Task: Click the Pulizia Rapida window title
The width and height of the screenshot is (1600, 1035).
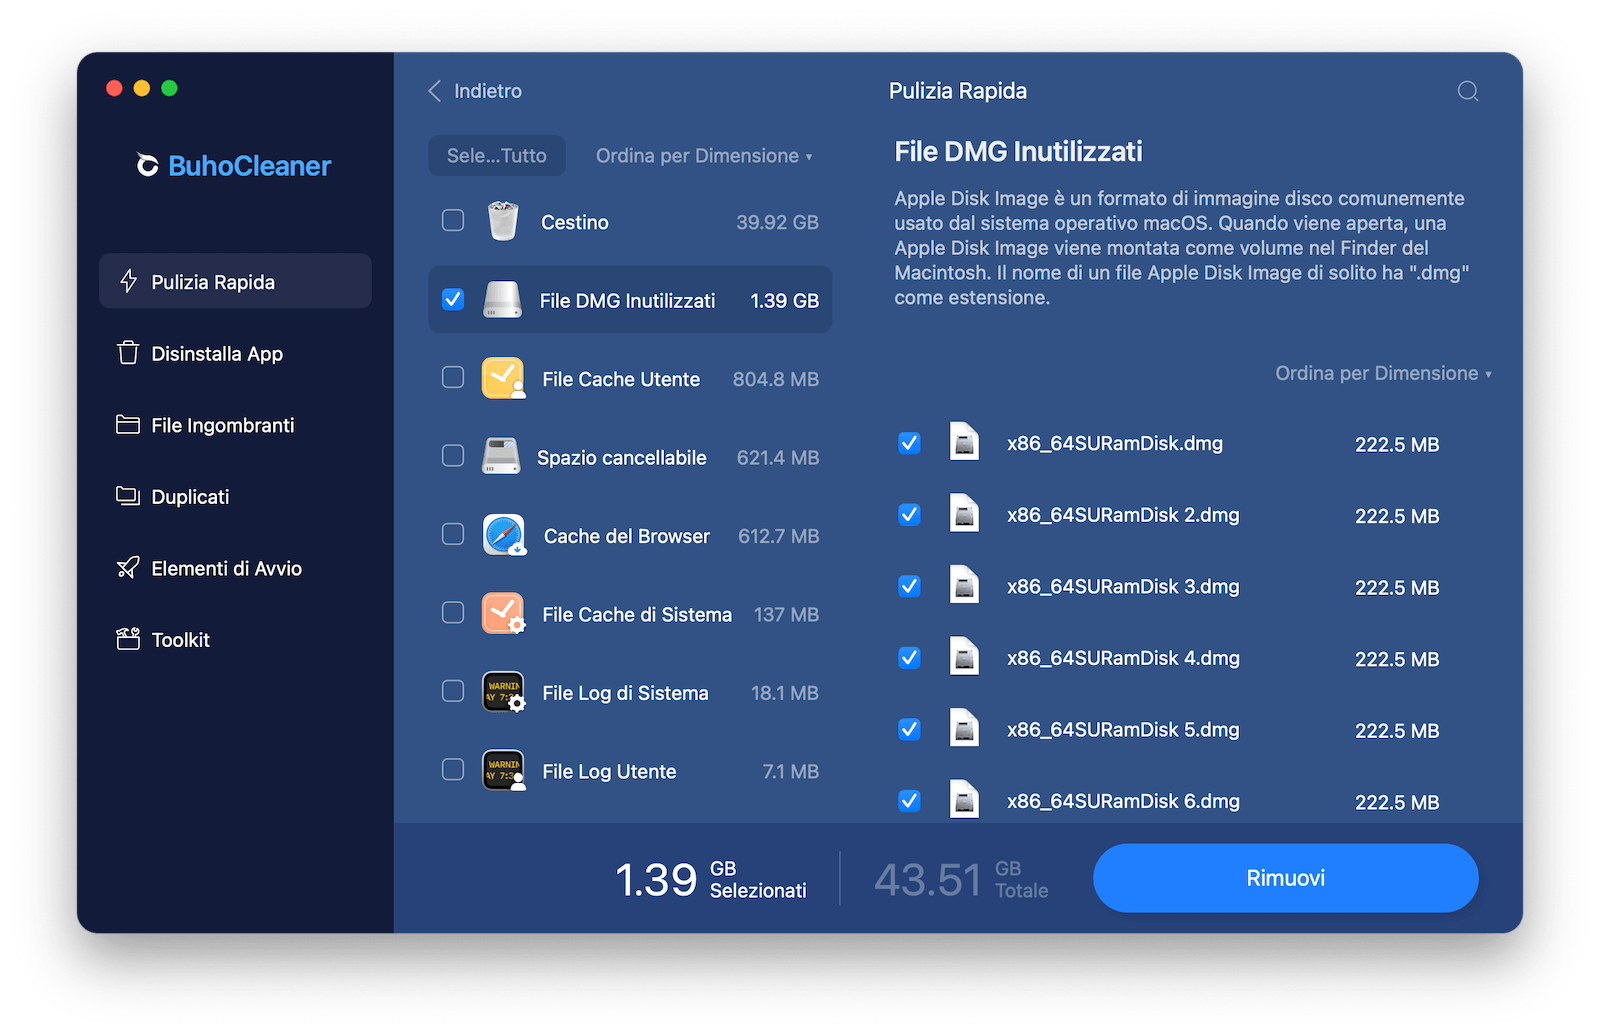Action: coord(957,91)
